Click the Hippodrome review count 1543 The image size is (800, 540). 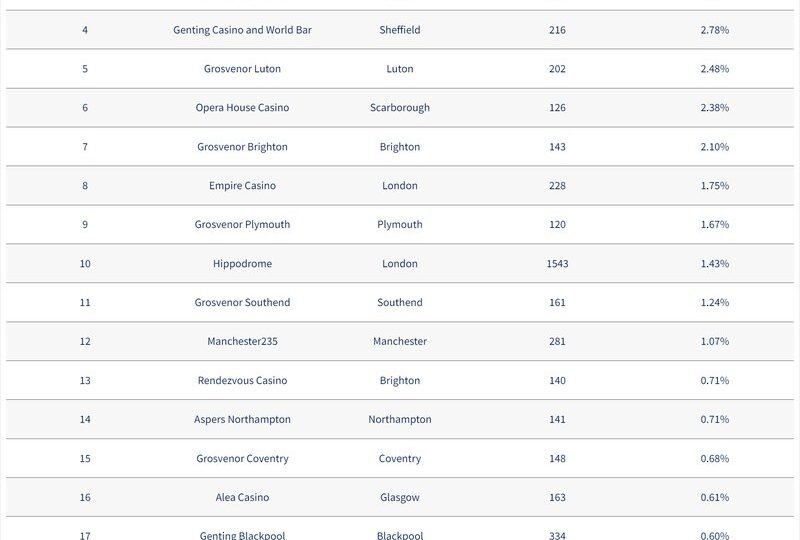pos(557,263)
